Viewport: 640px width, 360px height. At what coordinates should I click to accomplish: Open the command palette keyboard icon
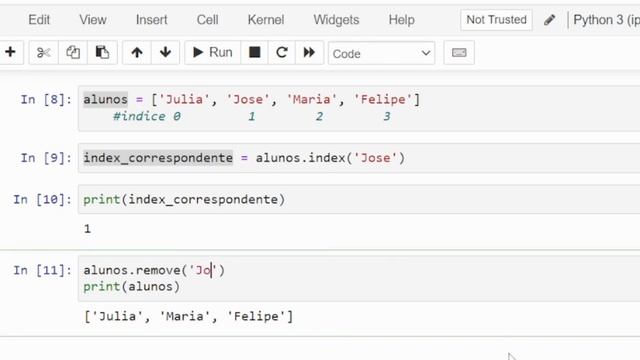click(459, 53)
